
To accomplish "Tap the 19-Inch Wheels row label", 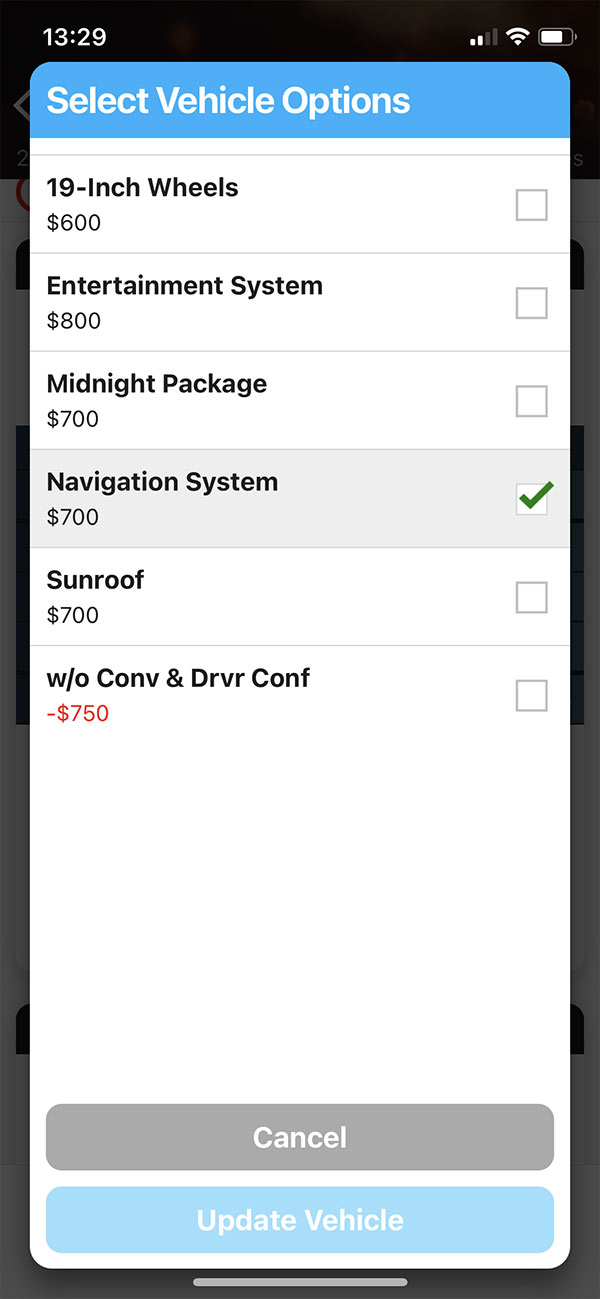I will tap(142, 187).
